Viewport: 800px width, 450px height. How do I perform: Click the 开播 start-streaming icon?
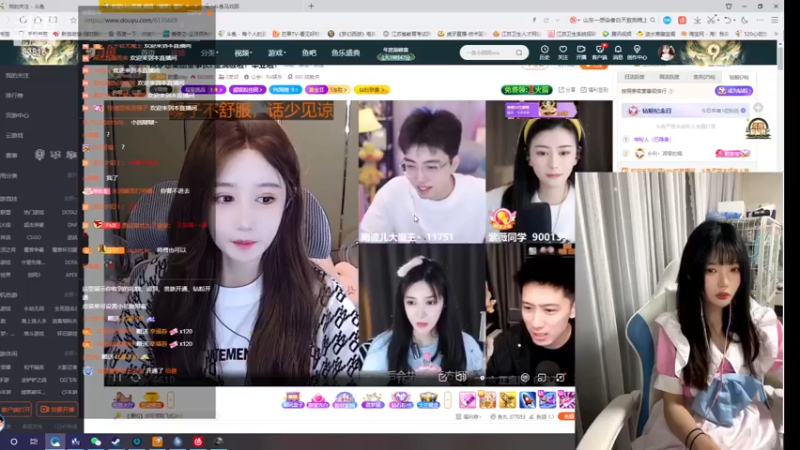point(581,52)
